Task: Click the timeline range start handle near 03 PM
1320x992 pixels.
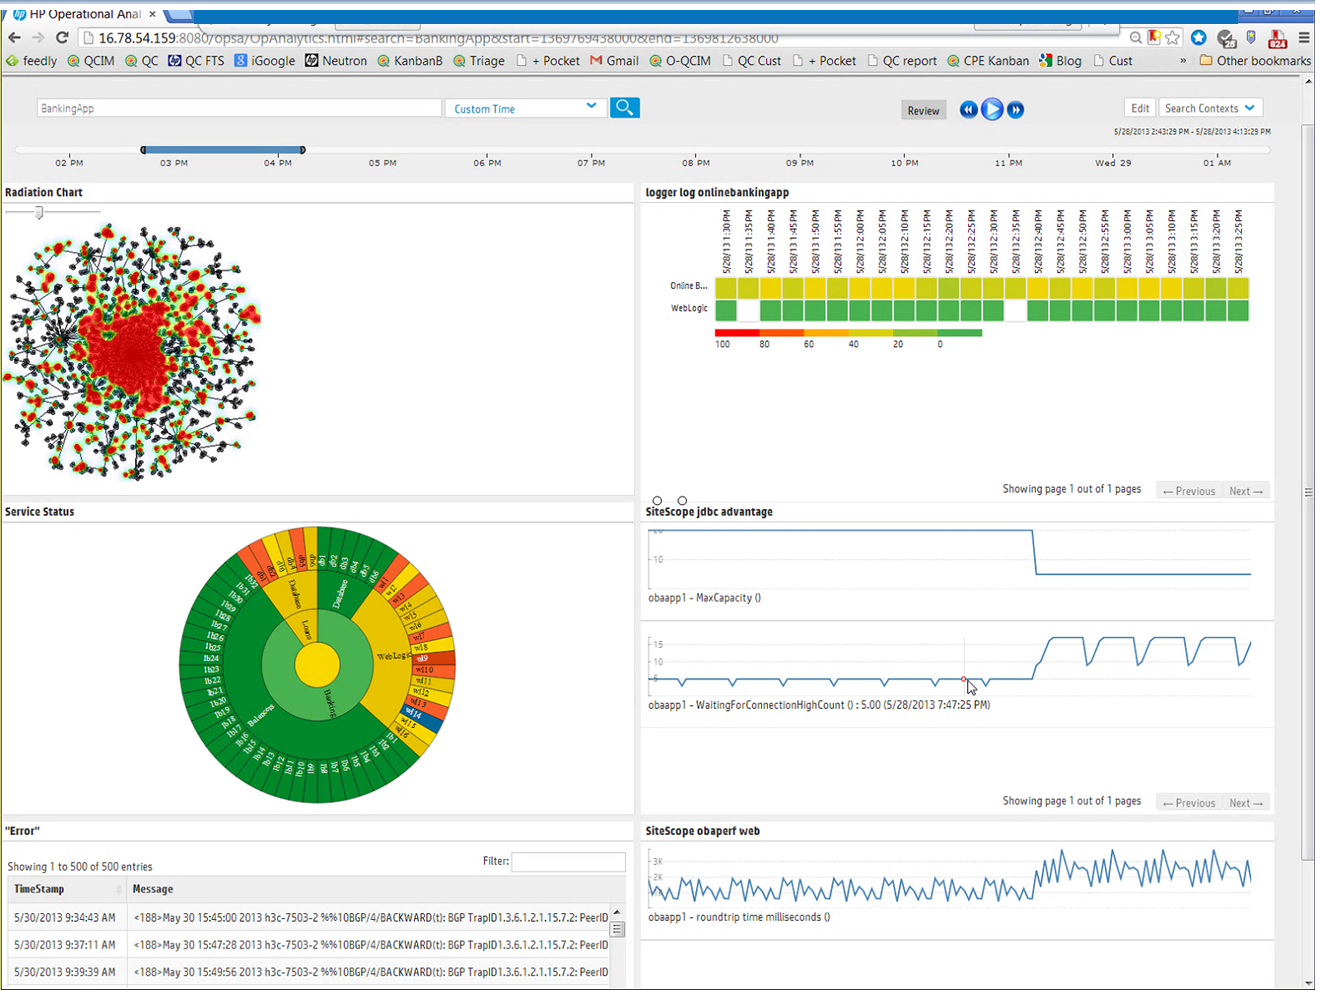Action: (x=143, y=150)
